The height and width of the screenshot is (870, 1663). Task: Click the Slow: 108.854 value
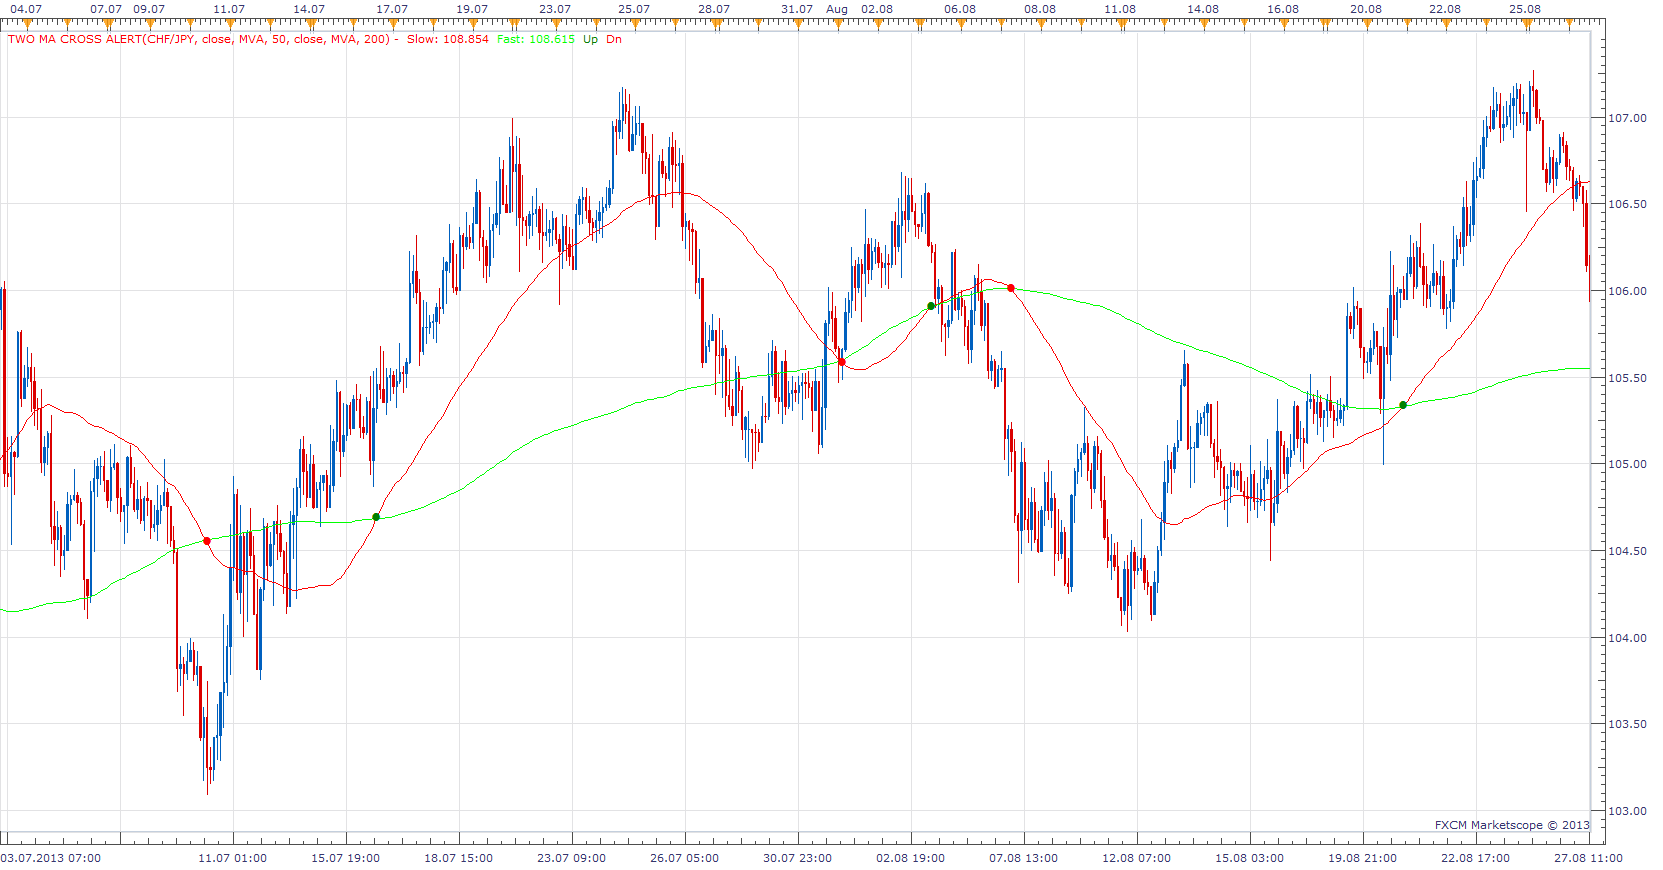448,40
